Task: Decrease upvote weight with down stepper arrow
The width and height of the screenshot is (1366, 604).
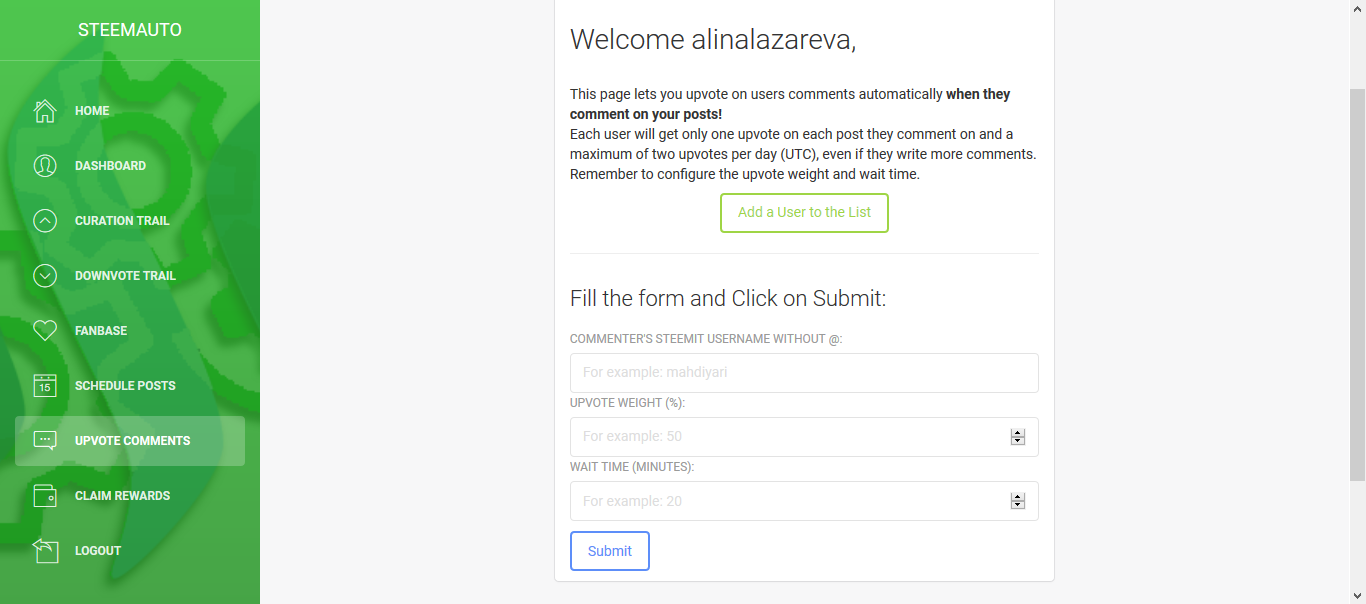Action: [x=1018, y=441]
